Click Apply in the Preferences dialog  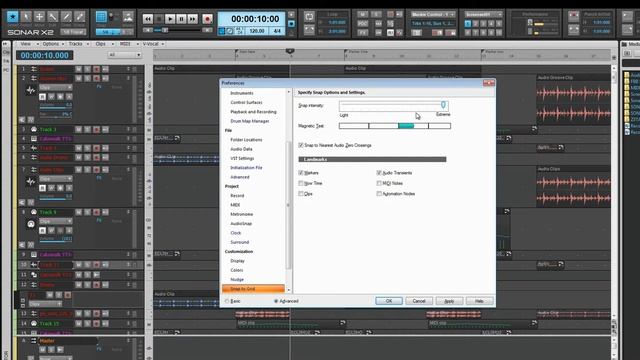[449, 301]
